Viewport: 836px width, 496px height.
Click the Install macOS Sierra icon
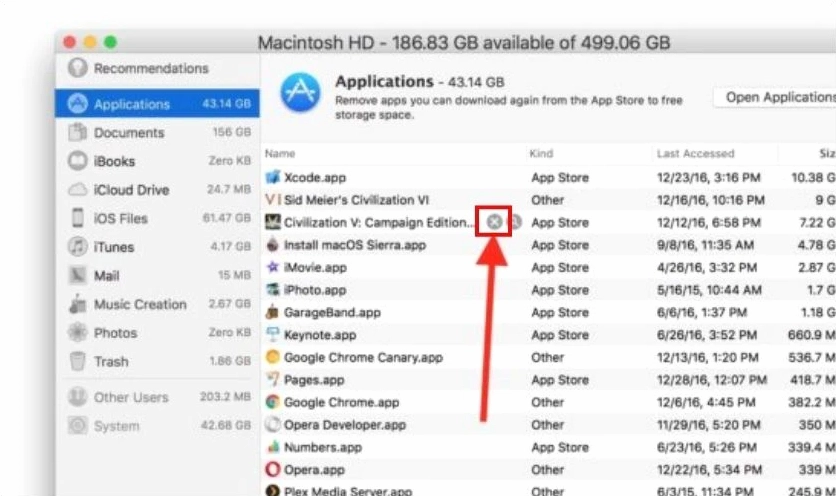coord(273,245)
